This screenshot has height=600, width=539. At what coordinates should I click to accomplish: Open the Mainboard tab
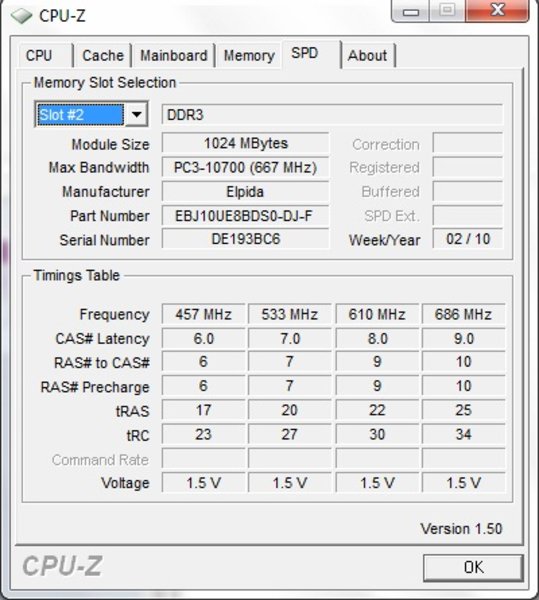click(174, 55)
